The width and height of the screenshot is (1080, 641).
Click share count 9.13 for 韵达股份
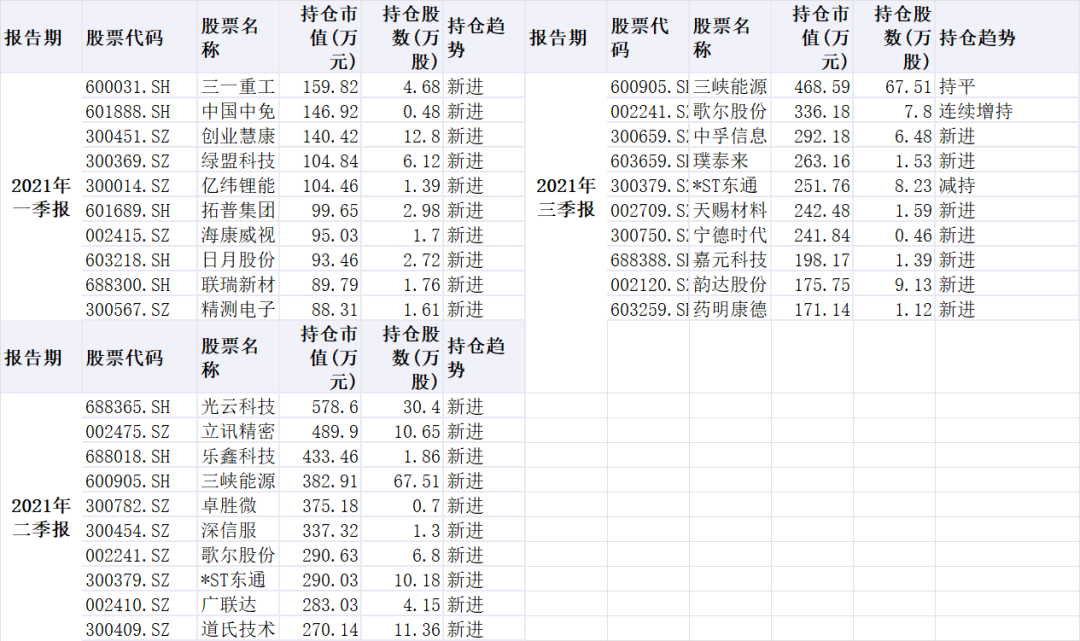coord(913,285)
